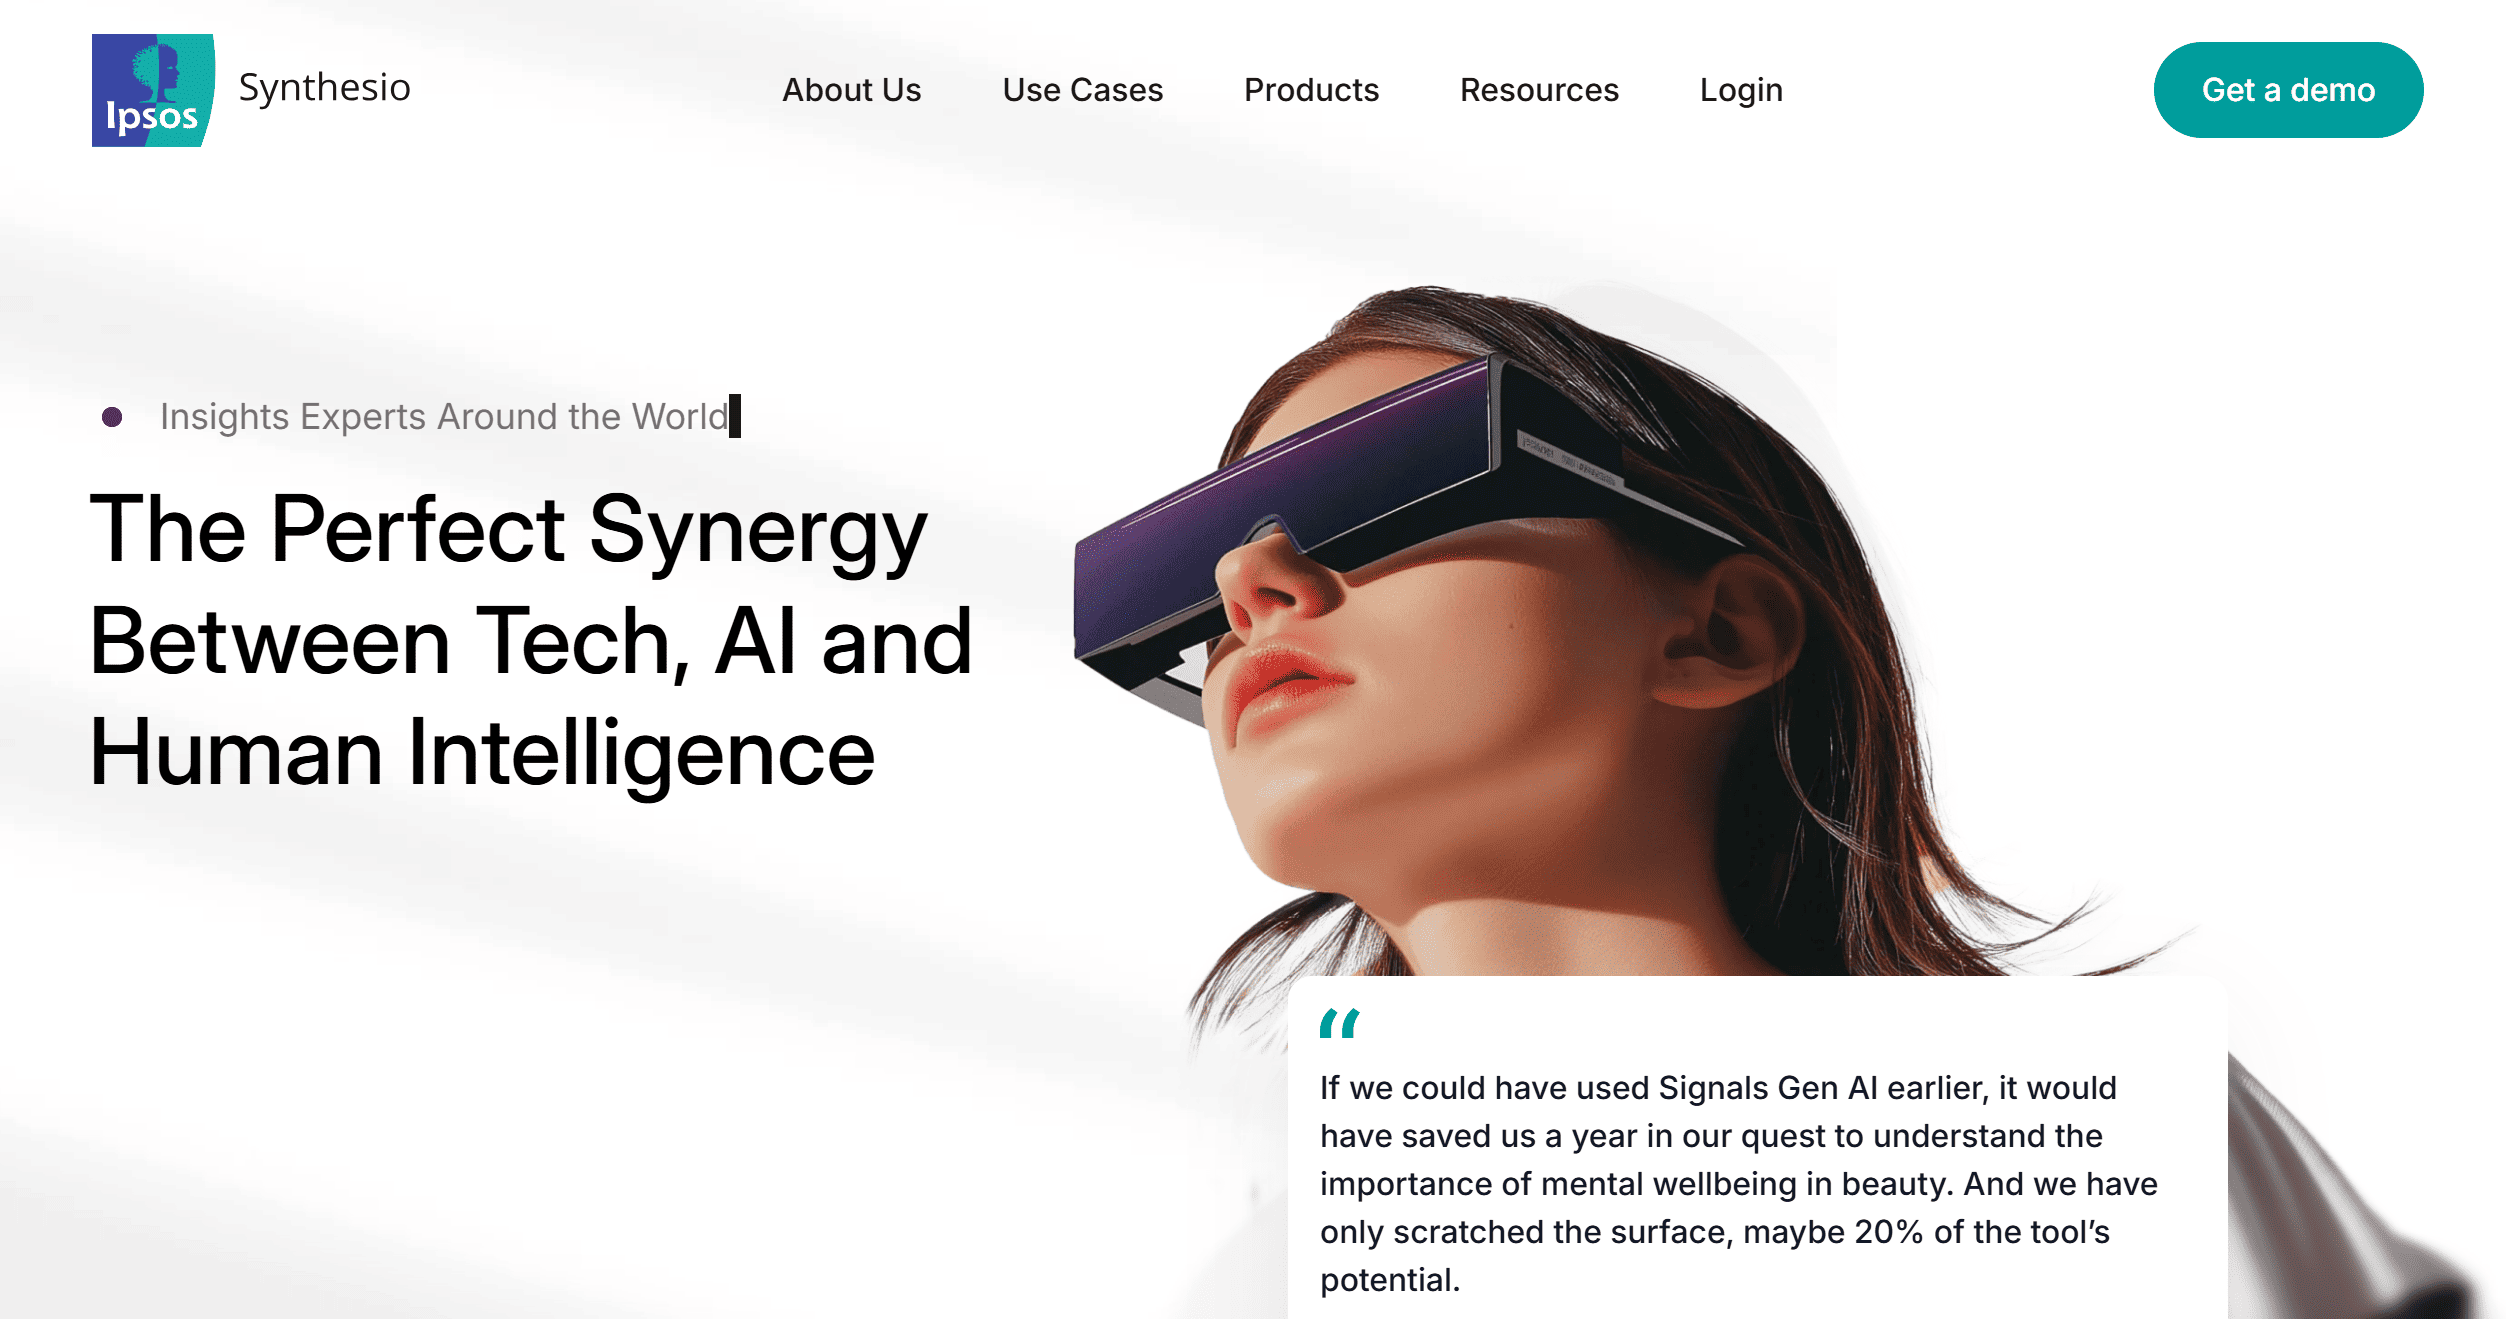Image resolution: width=2506 pixels, height=1319 pixels.
Task: Click the word Ipsos inside the logo
Action: click(x=152, y=118)
